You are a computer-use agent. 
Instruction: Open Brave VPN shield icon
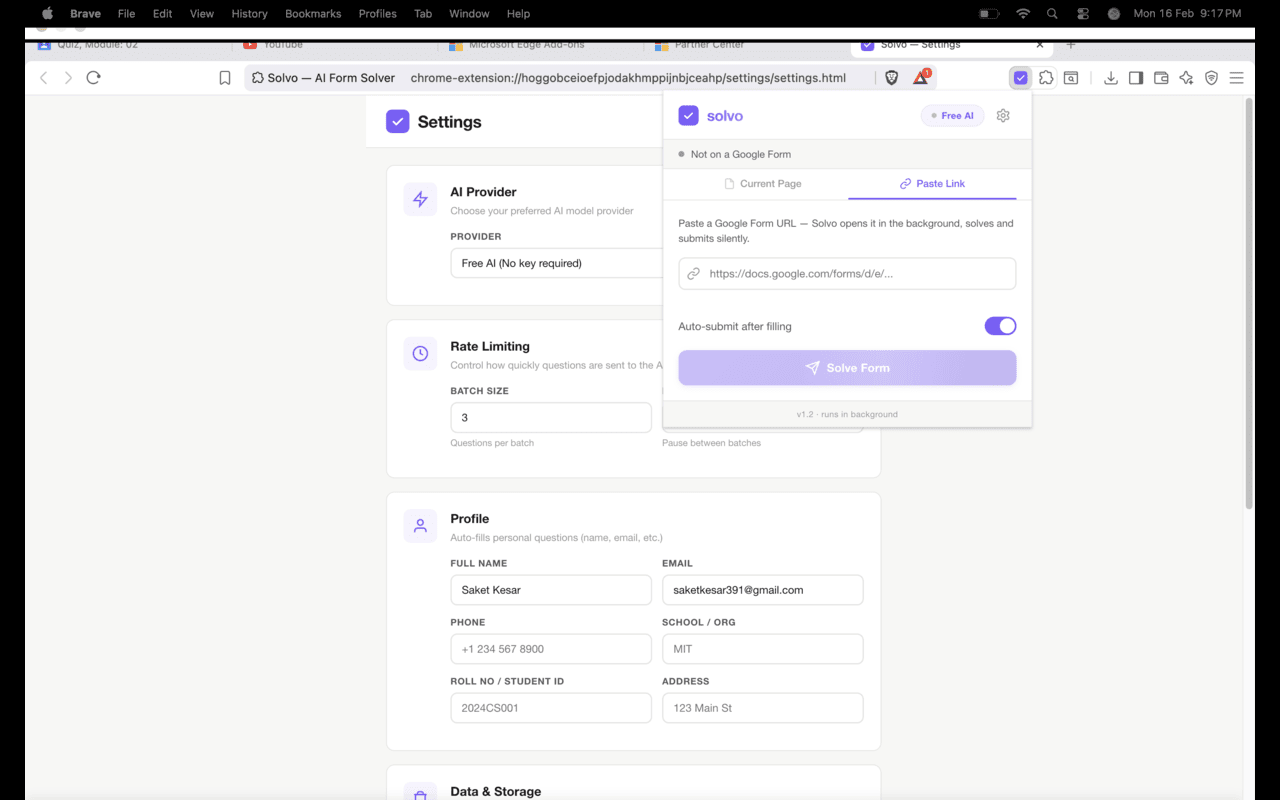[x=1211, y=78]
